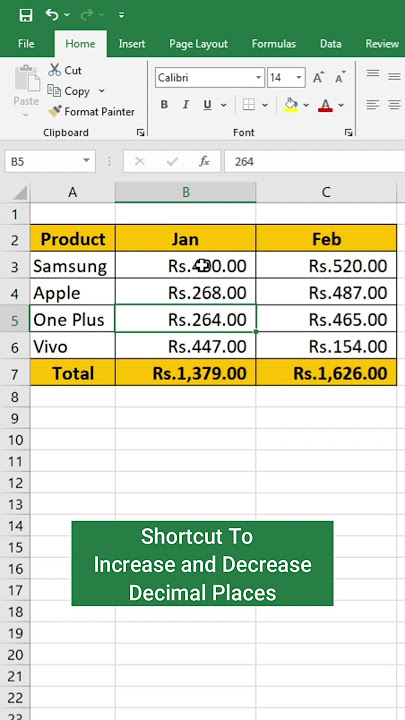405x720 pixels.
Task: Click the Cut scissors icon
Action: pyautogui.click(x=55, y=70)
